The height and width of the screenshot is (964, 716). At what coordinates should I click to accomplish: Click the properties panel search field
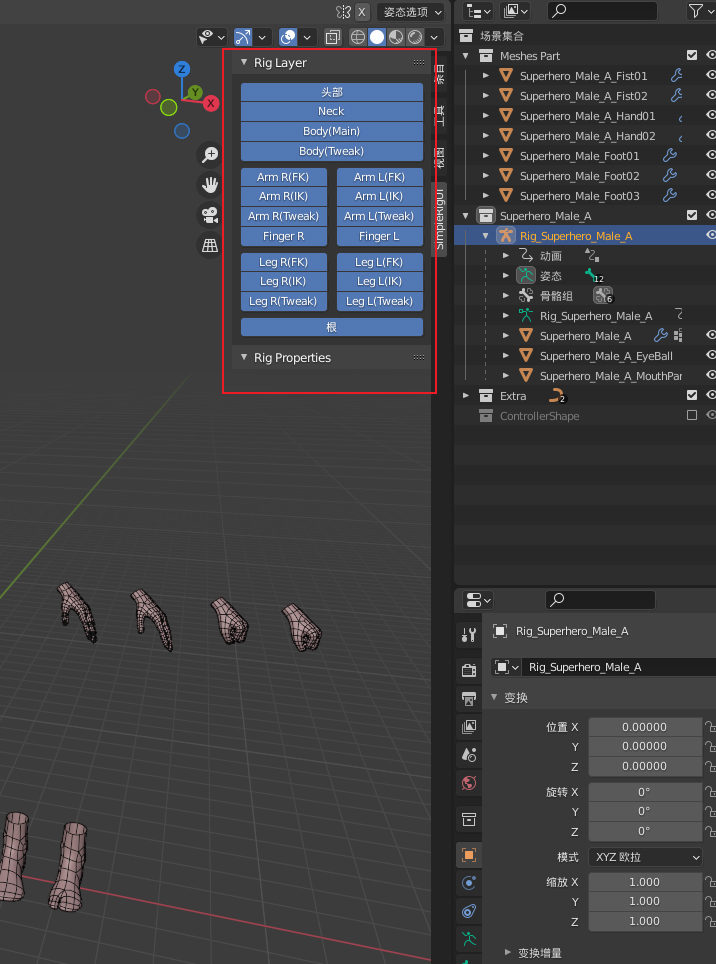click(x=600, y=599)
